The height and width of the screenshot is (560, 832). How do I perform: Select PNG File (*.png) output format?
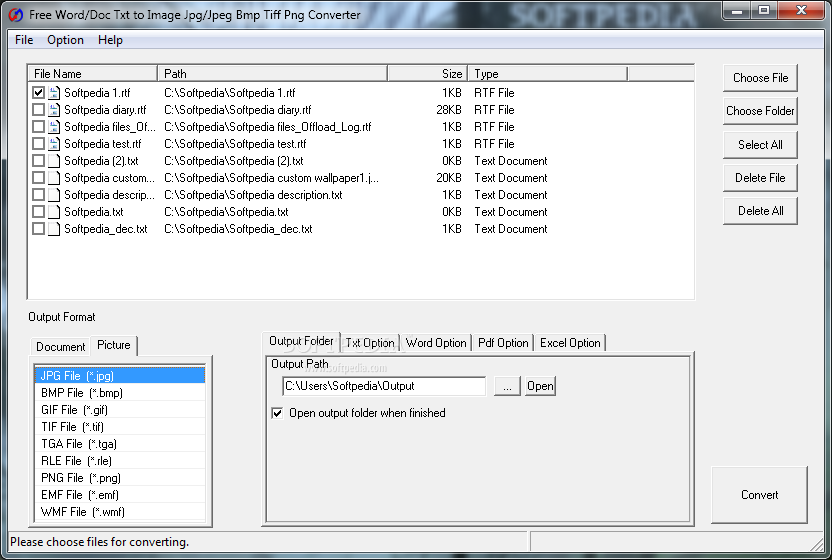120,478
